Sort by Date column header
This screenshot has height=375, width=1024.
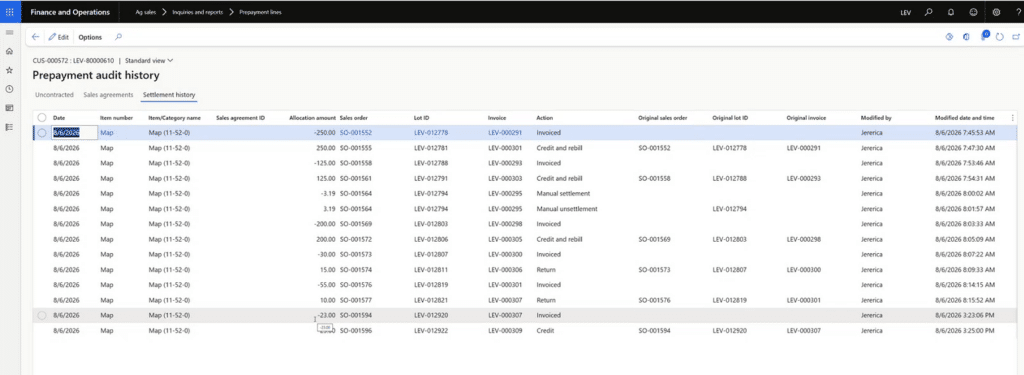59,118
